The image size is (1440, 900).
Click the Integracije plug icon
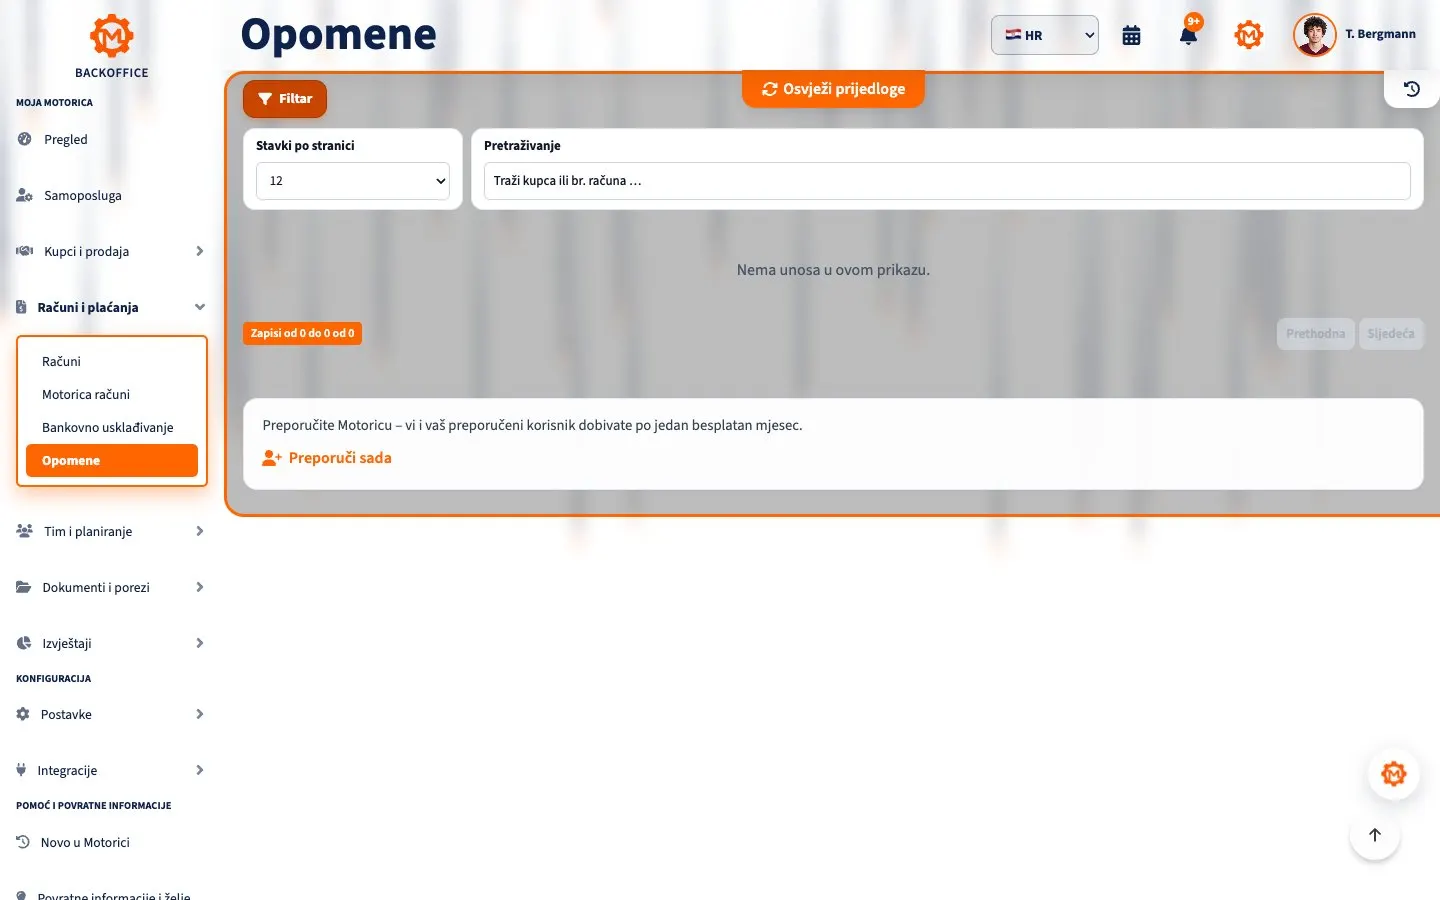(21, 770)
